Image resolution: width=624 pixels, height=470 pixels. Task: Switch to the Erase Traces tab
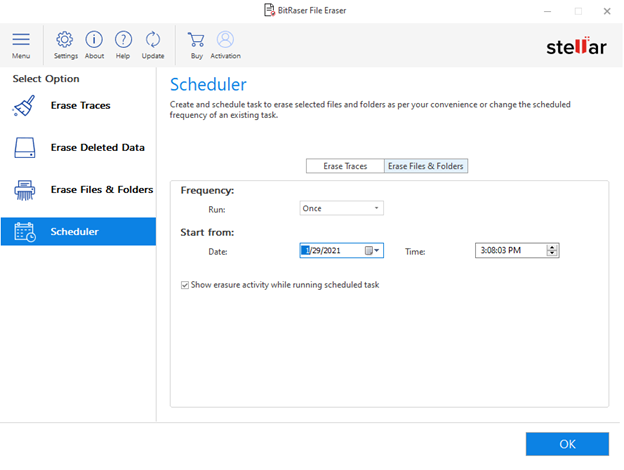point(345,166)
